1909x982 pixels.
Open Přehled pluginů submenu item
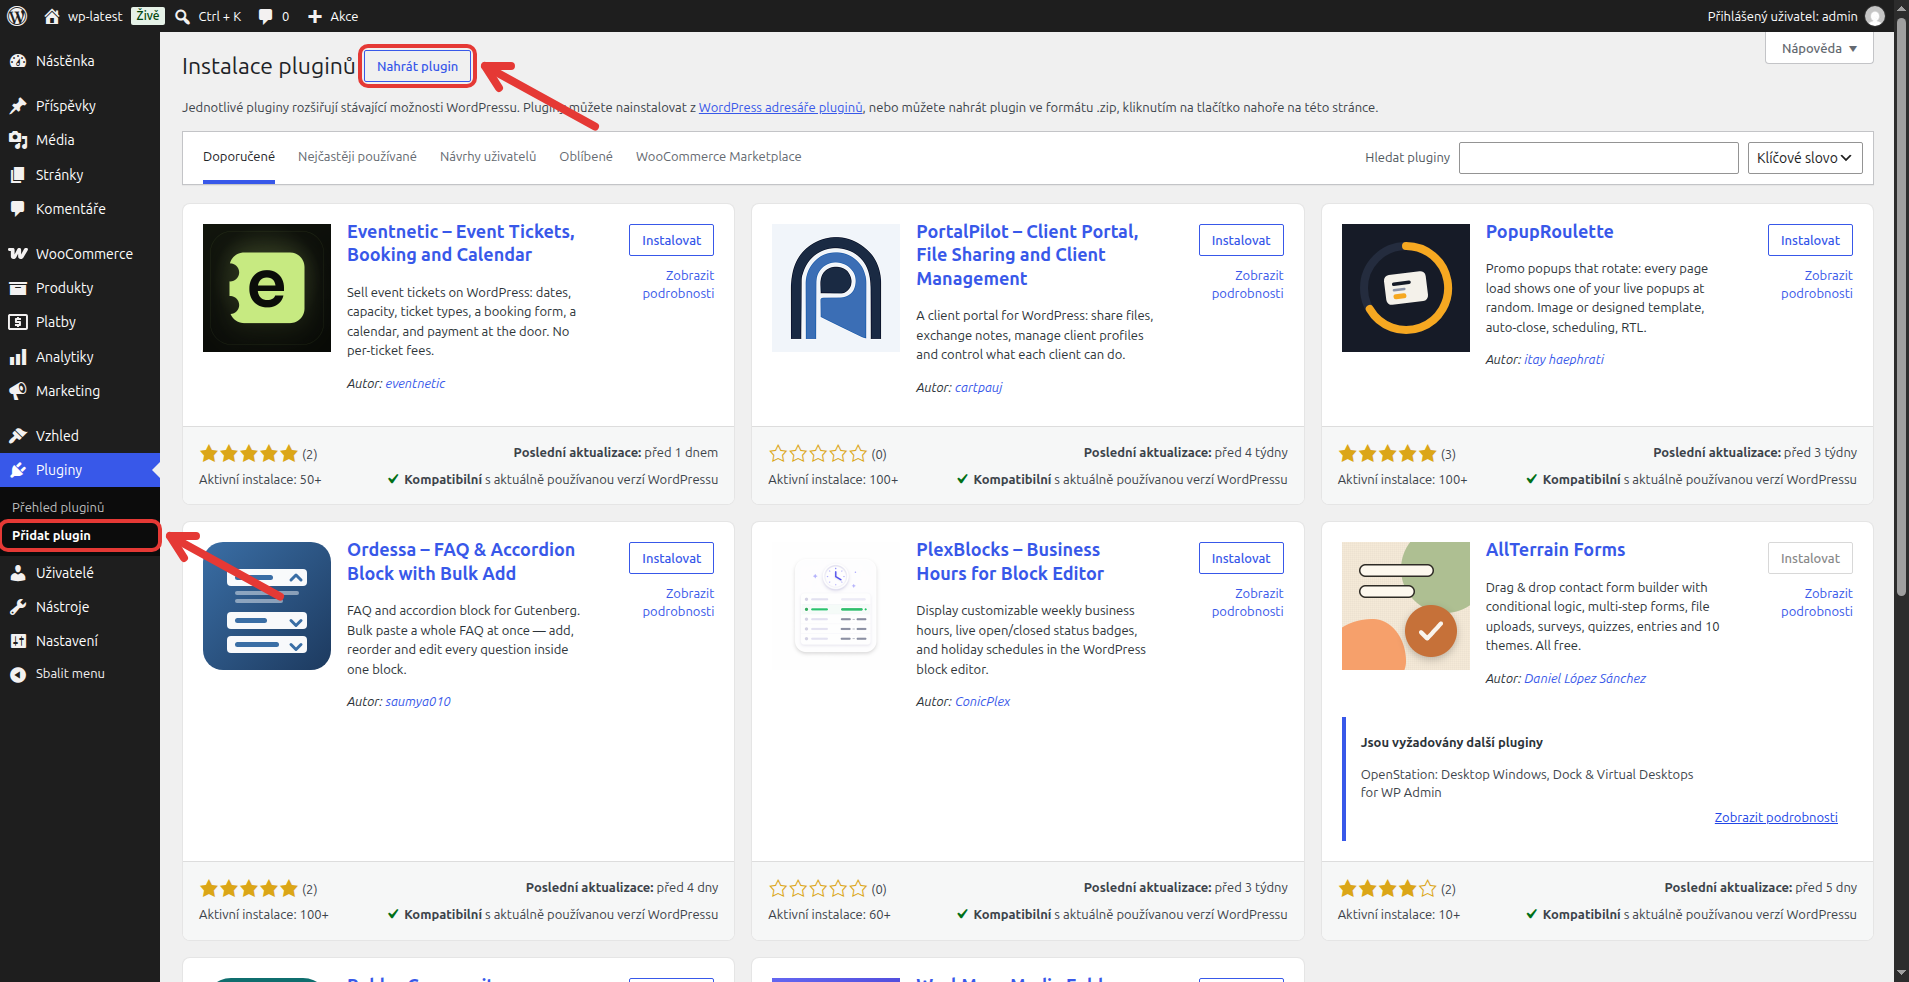[58, 507]
